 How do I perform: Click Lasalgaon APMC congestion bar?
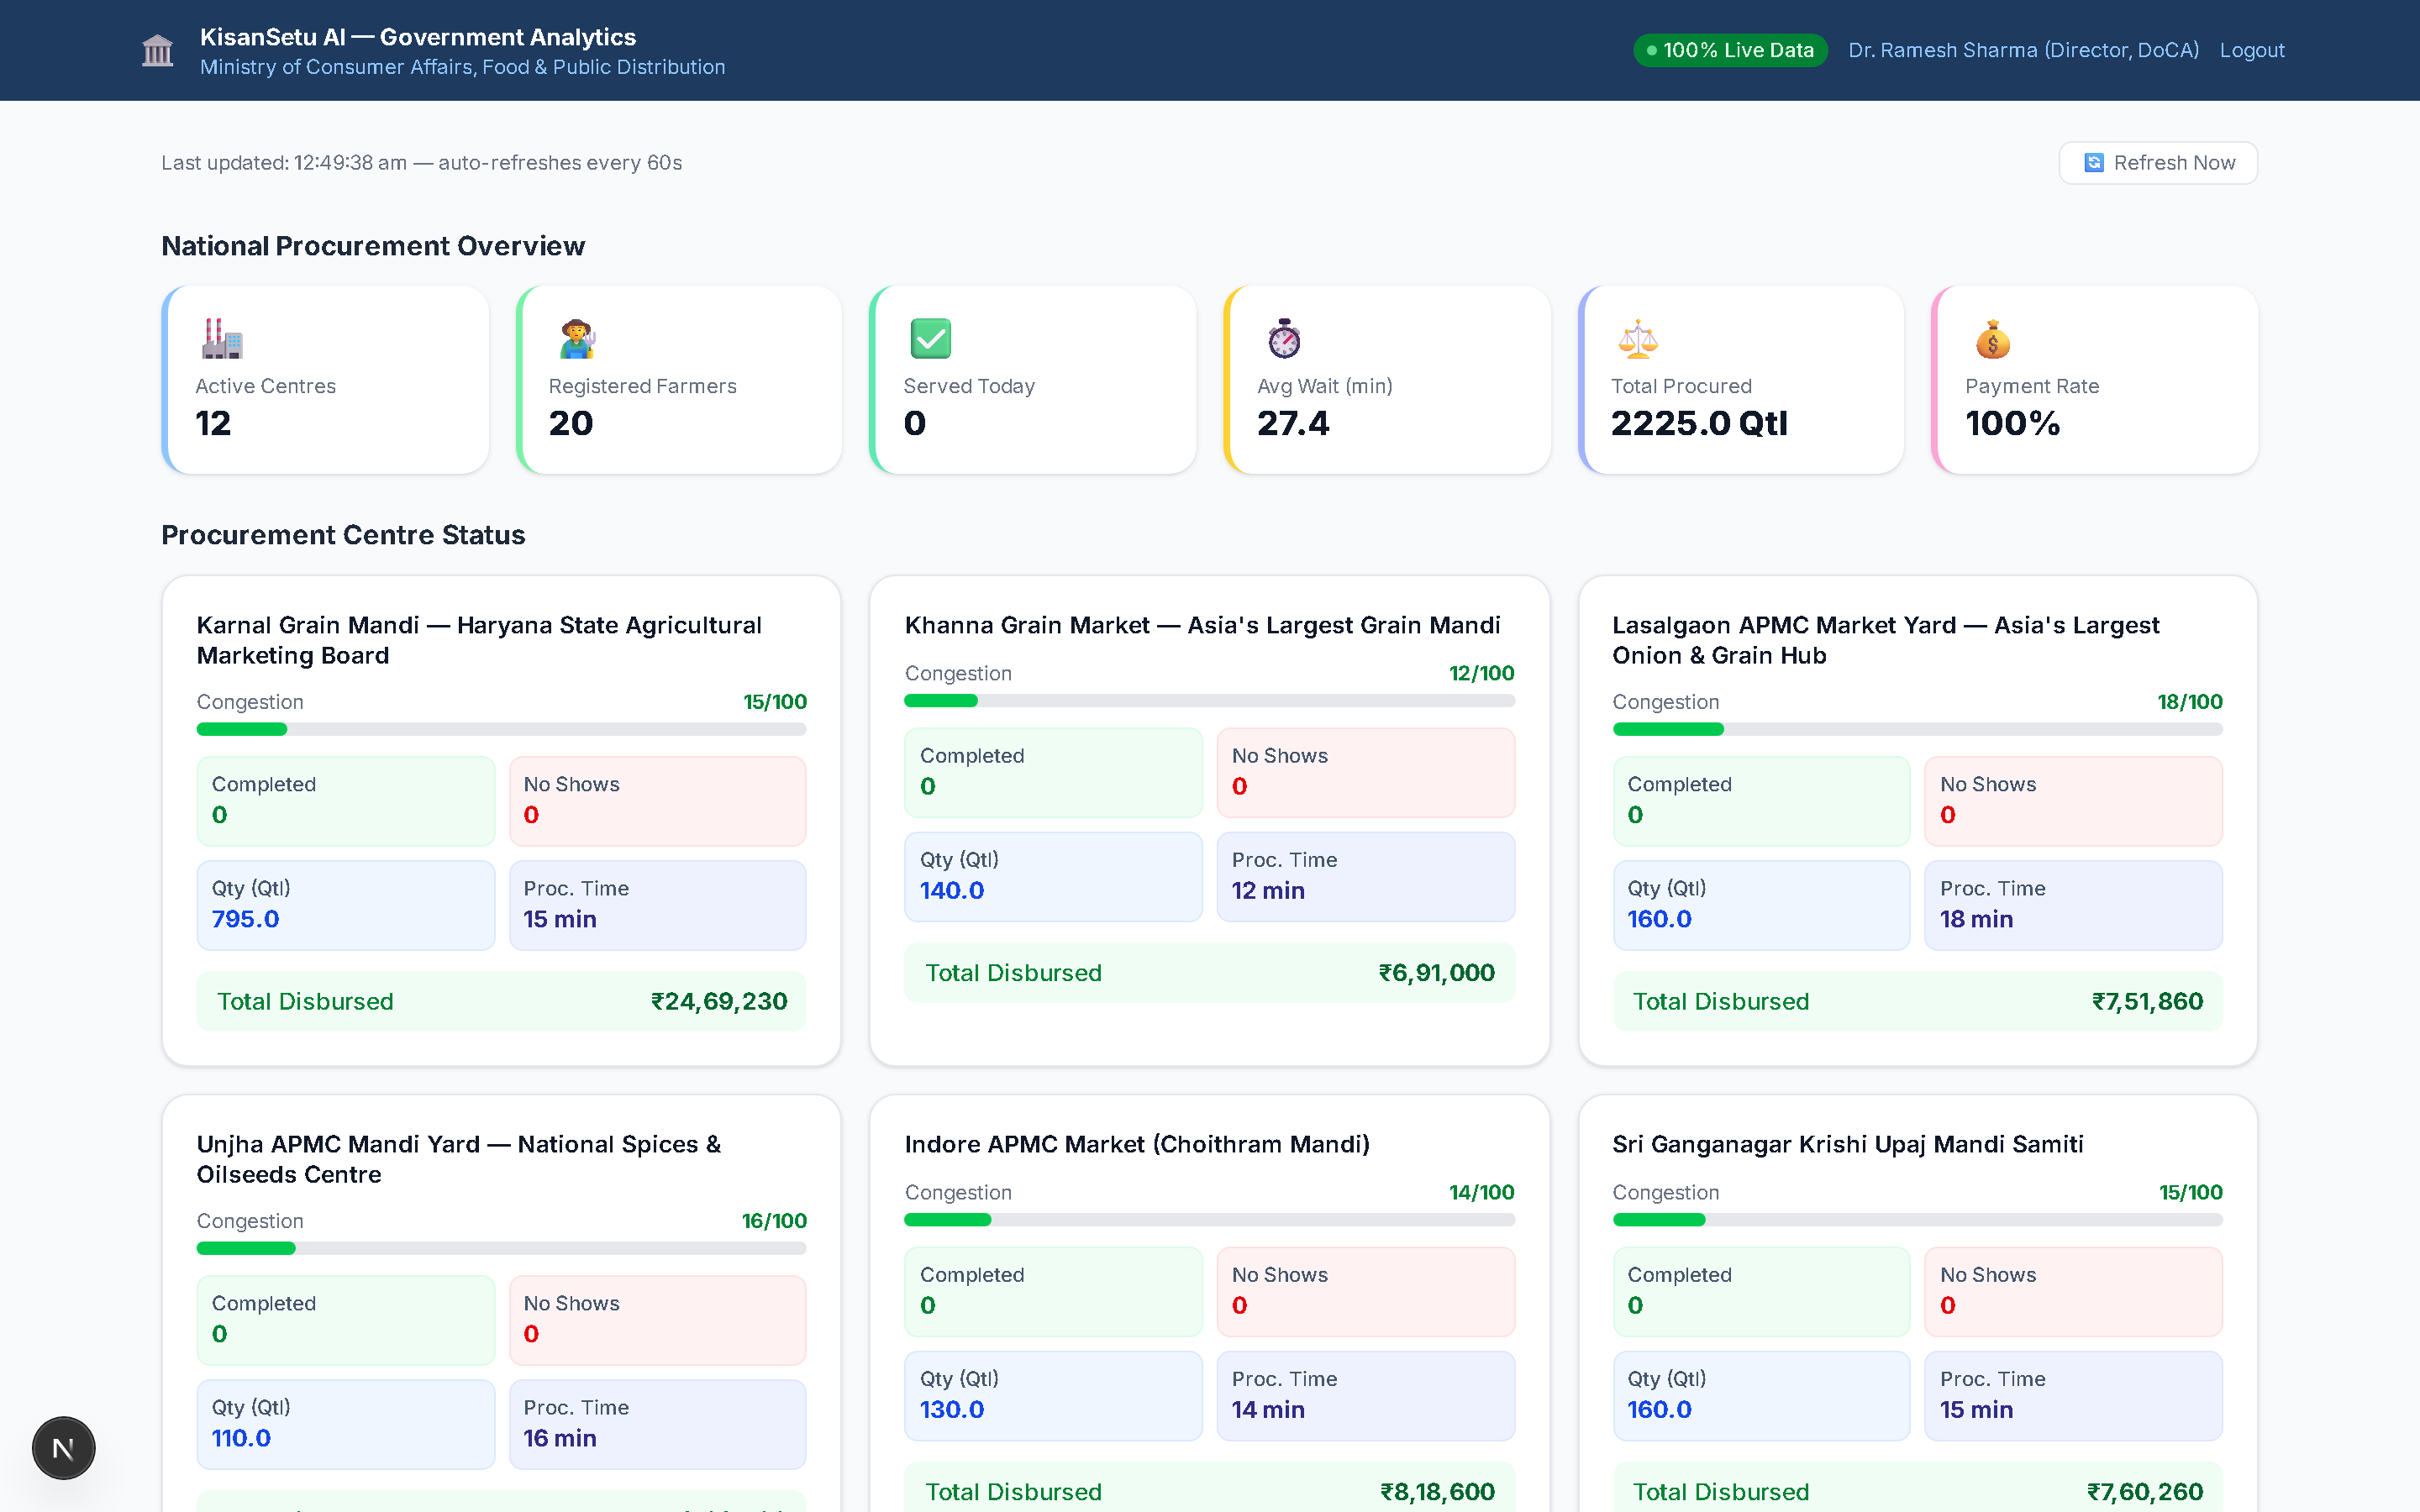1917,729
